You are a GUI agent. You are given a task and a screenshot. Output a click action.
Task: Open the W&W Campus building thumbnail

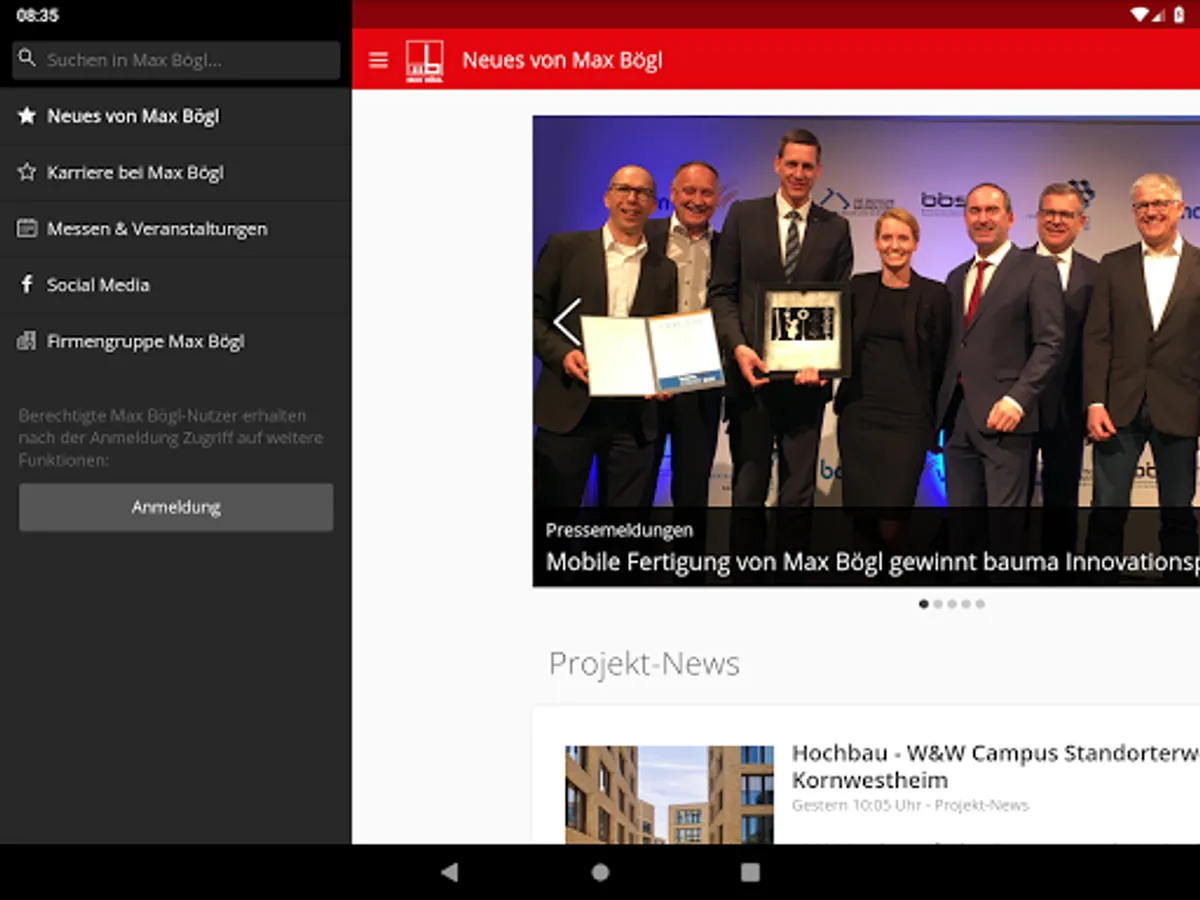(669, 795)
